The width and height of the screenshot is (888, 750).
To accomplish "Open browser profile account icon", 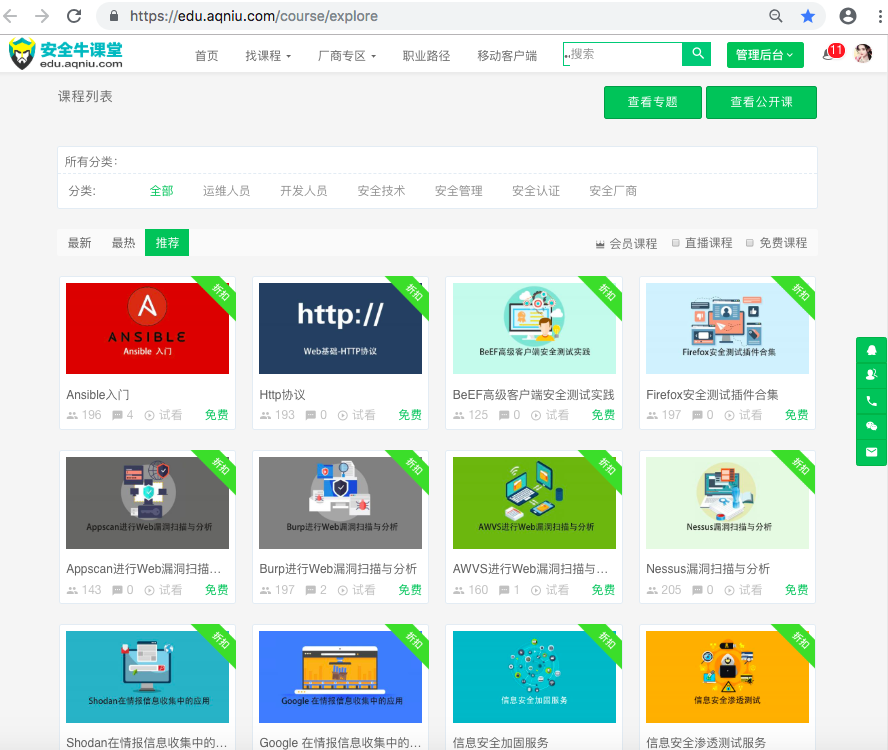I will coord(848,16).
